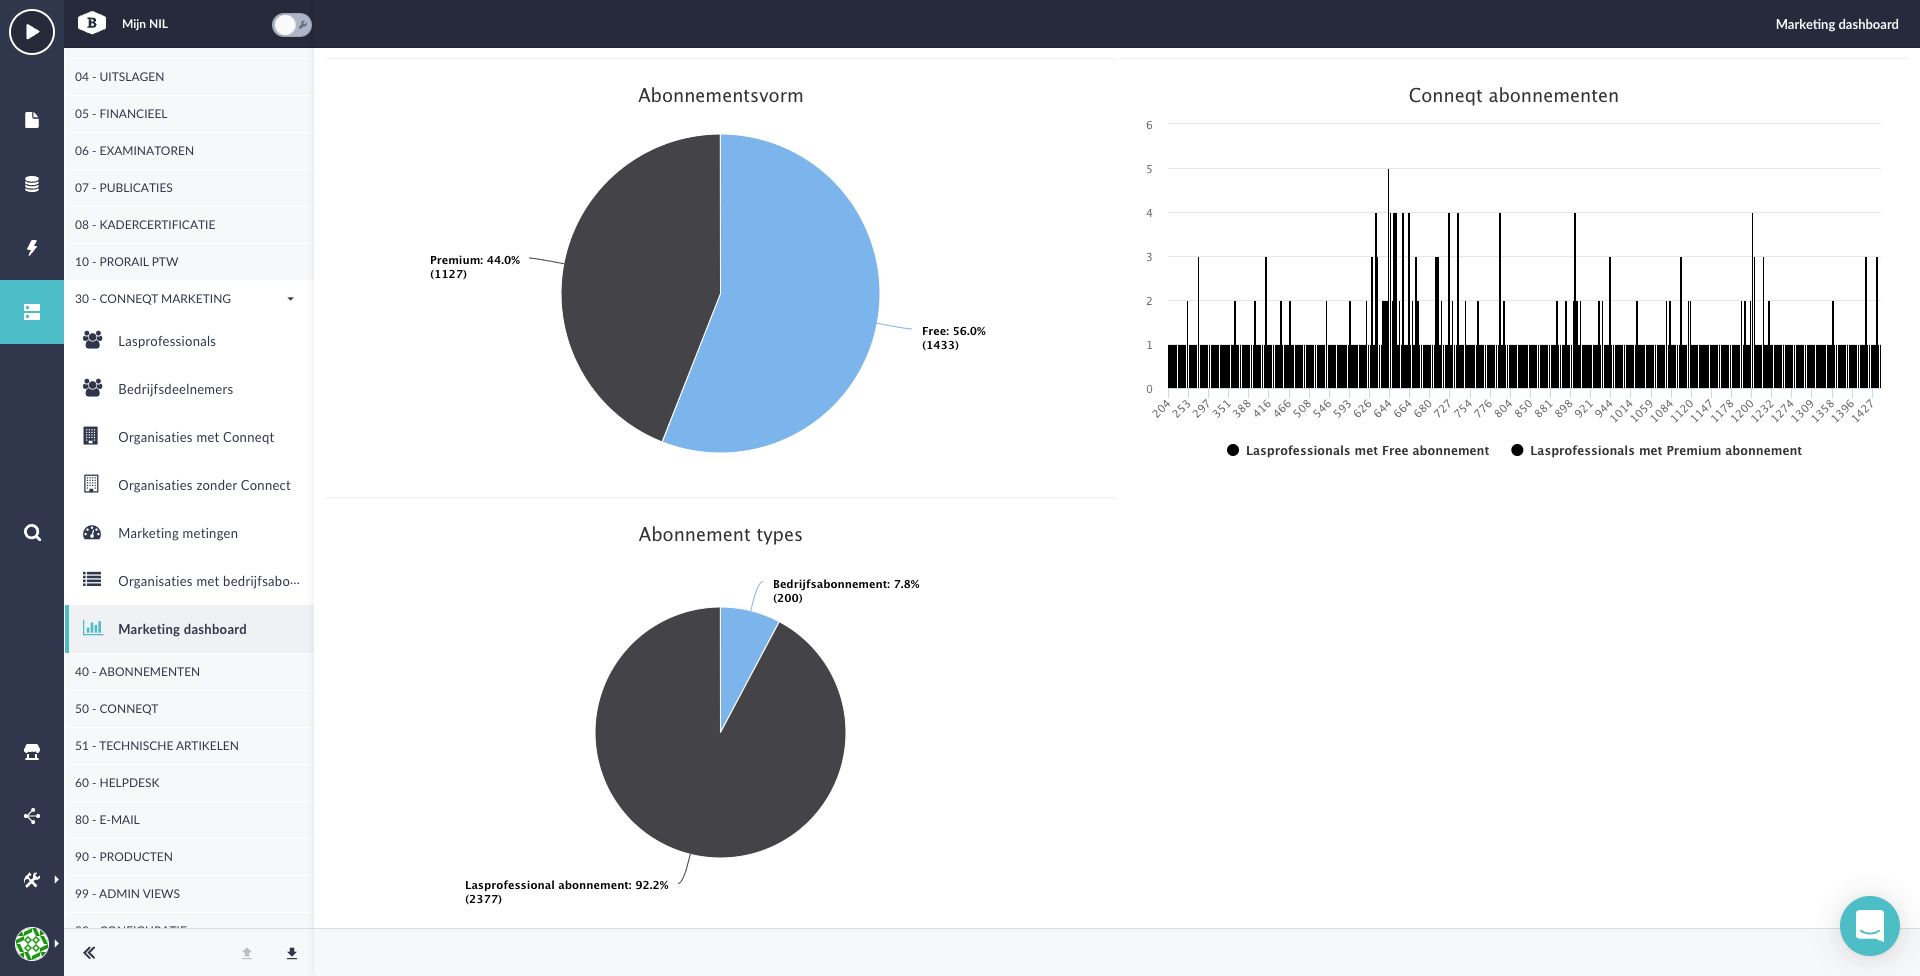Viewport: 1920px width, 976px height.
Task: Toggle Lasprofessionals met Free abonnement legend
Action: pos(1358,451)
